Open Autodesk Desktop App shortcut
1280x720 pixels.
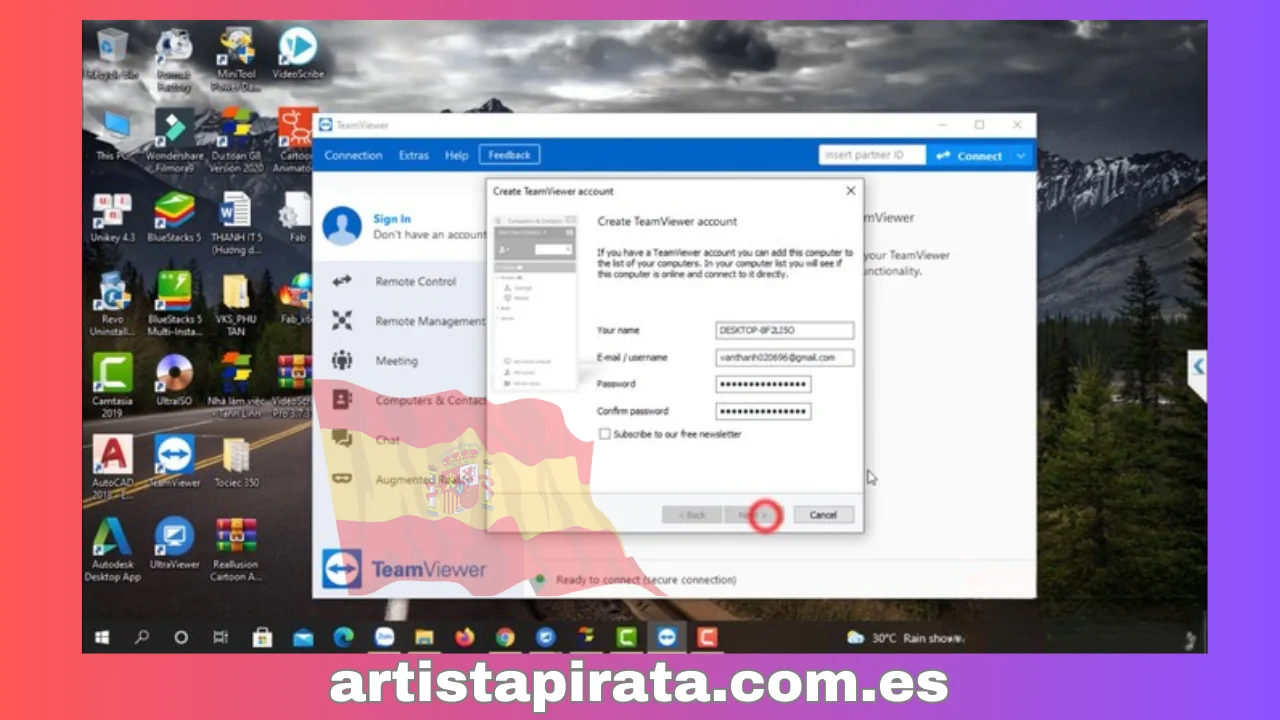coord(112,549)
